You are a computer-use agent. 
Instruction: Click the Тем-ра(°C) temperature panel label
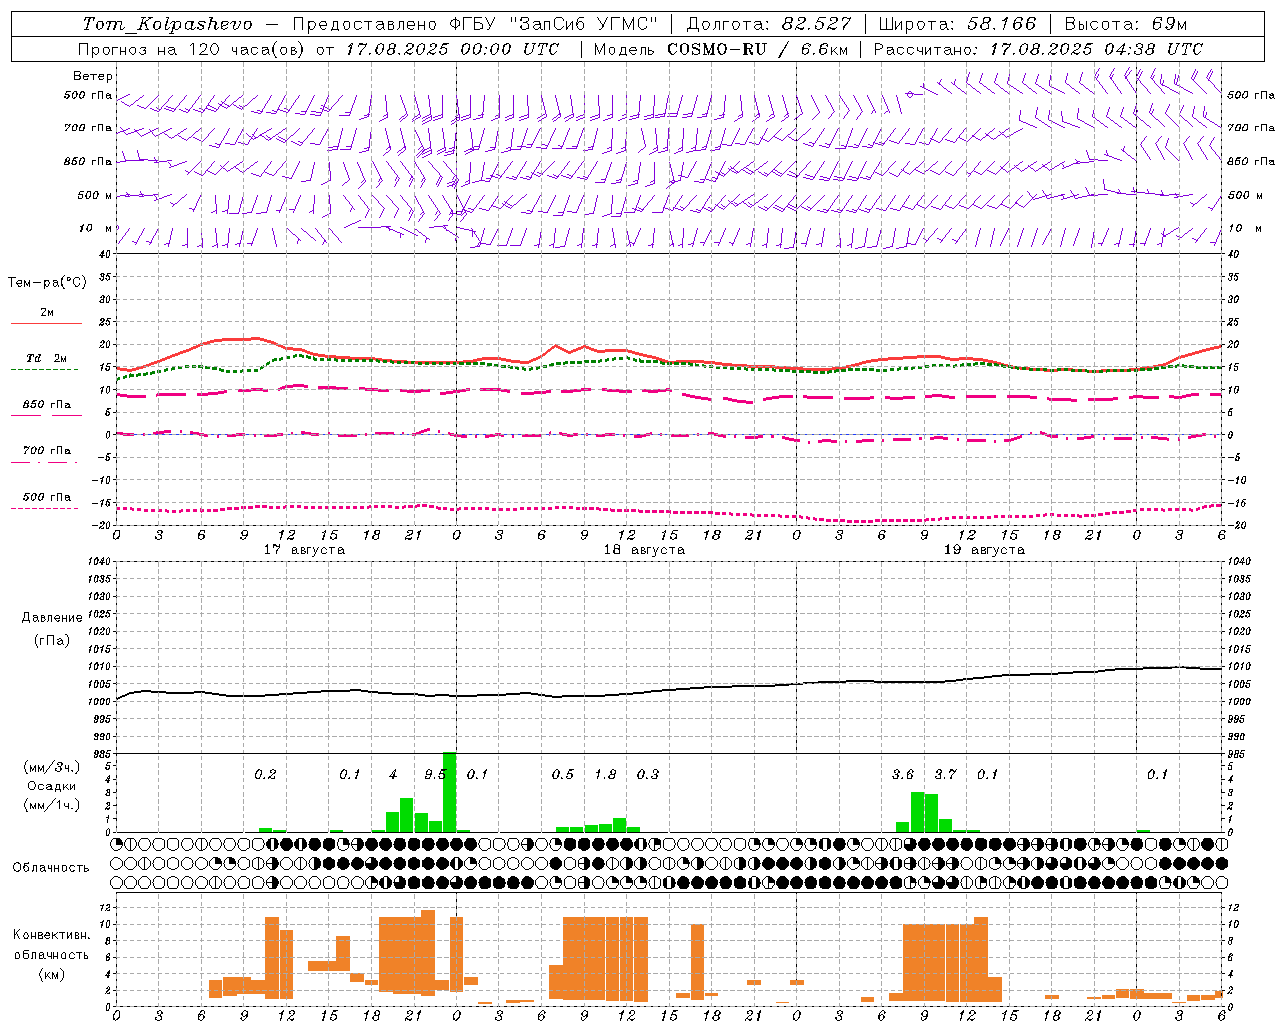[47, 283]
